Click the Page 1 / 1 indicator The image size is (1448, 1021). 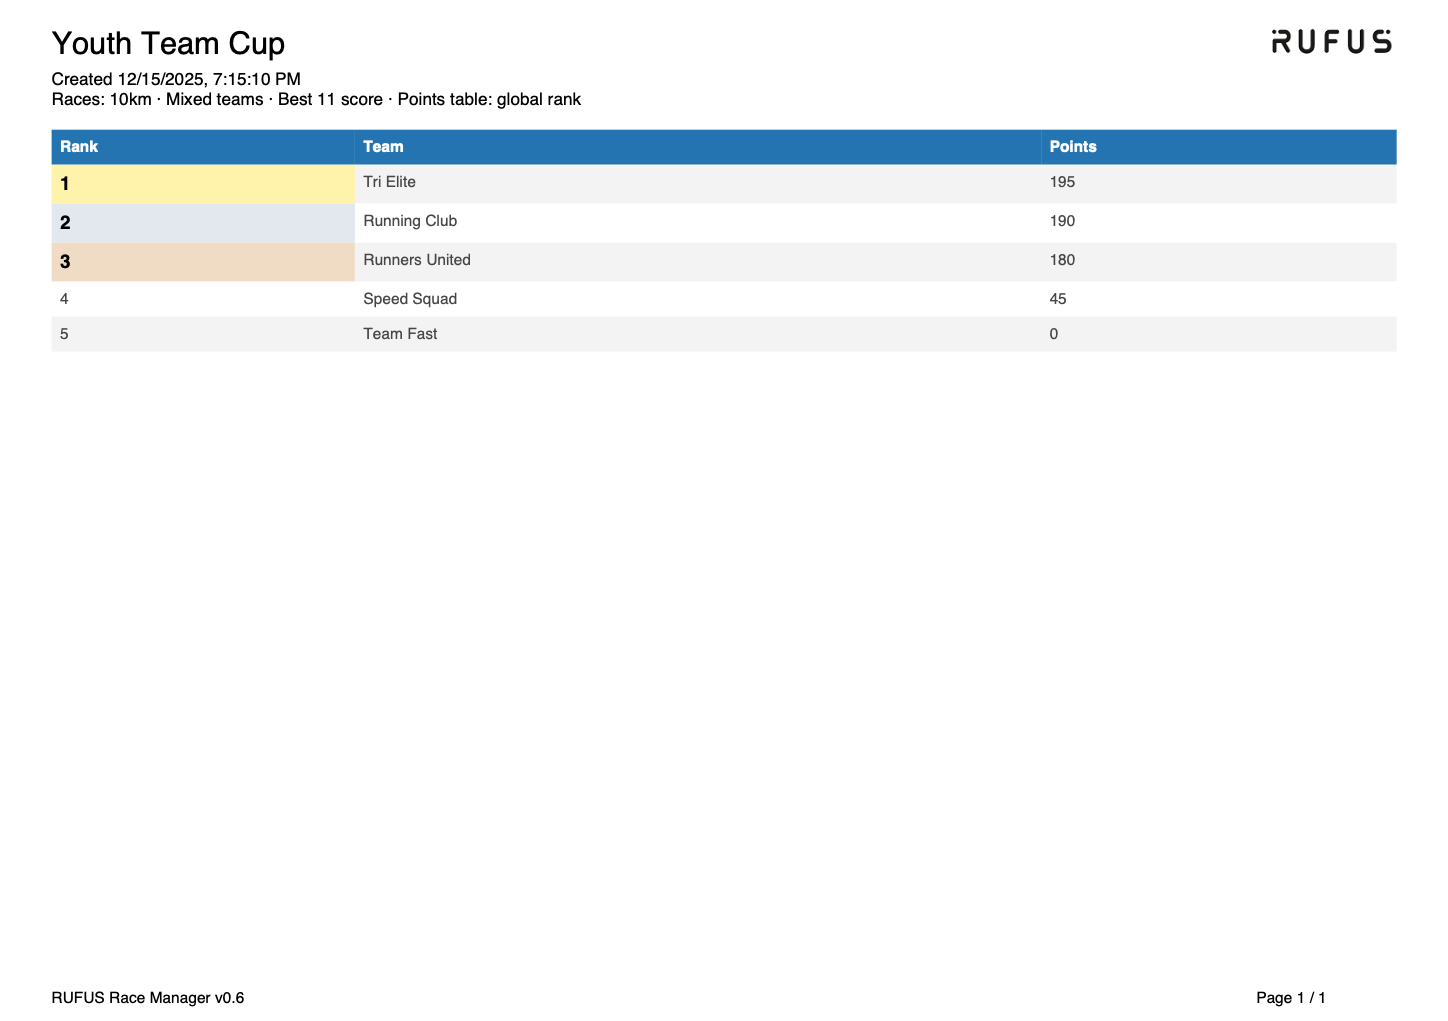[x=1290, y=998]
